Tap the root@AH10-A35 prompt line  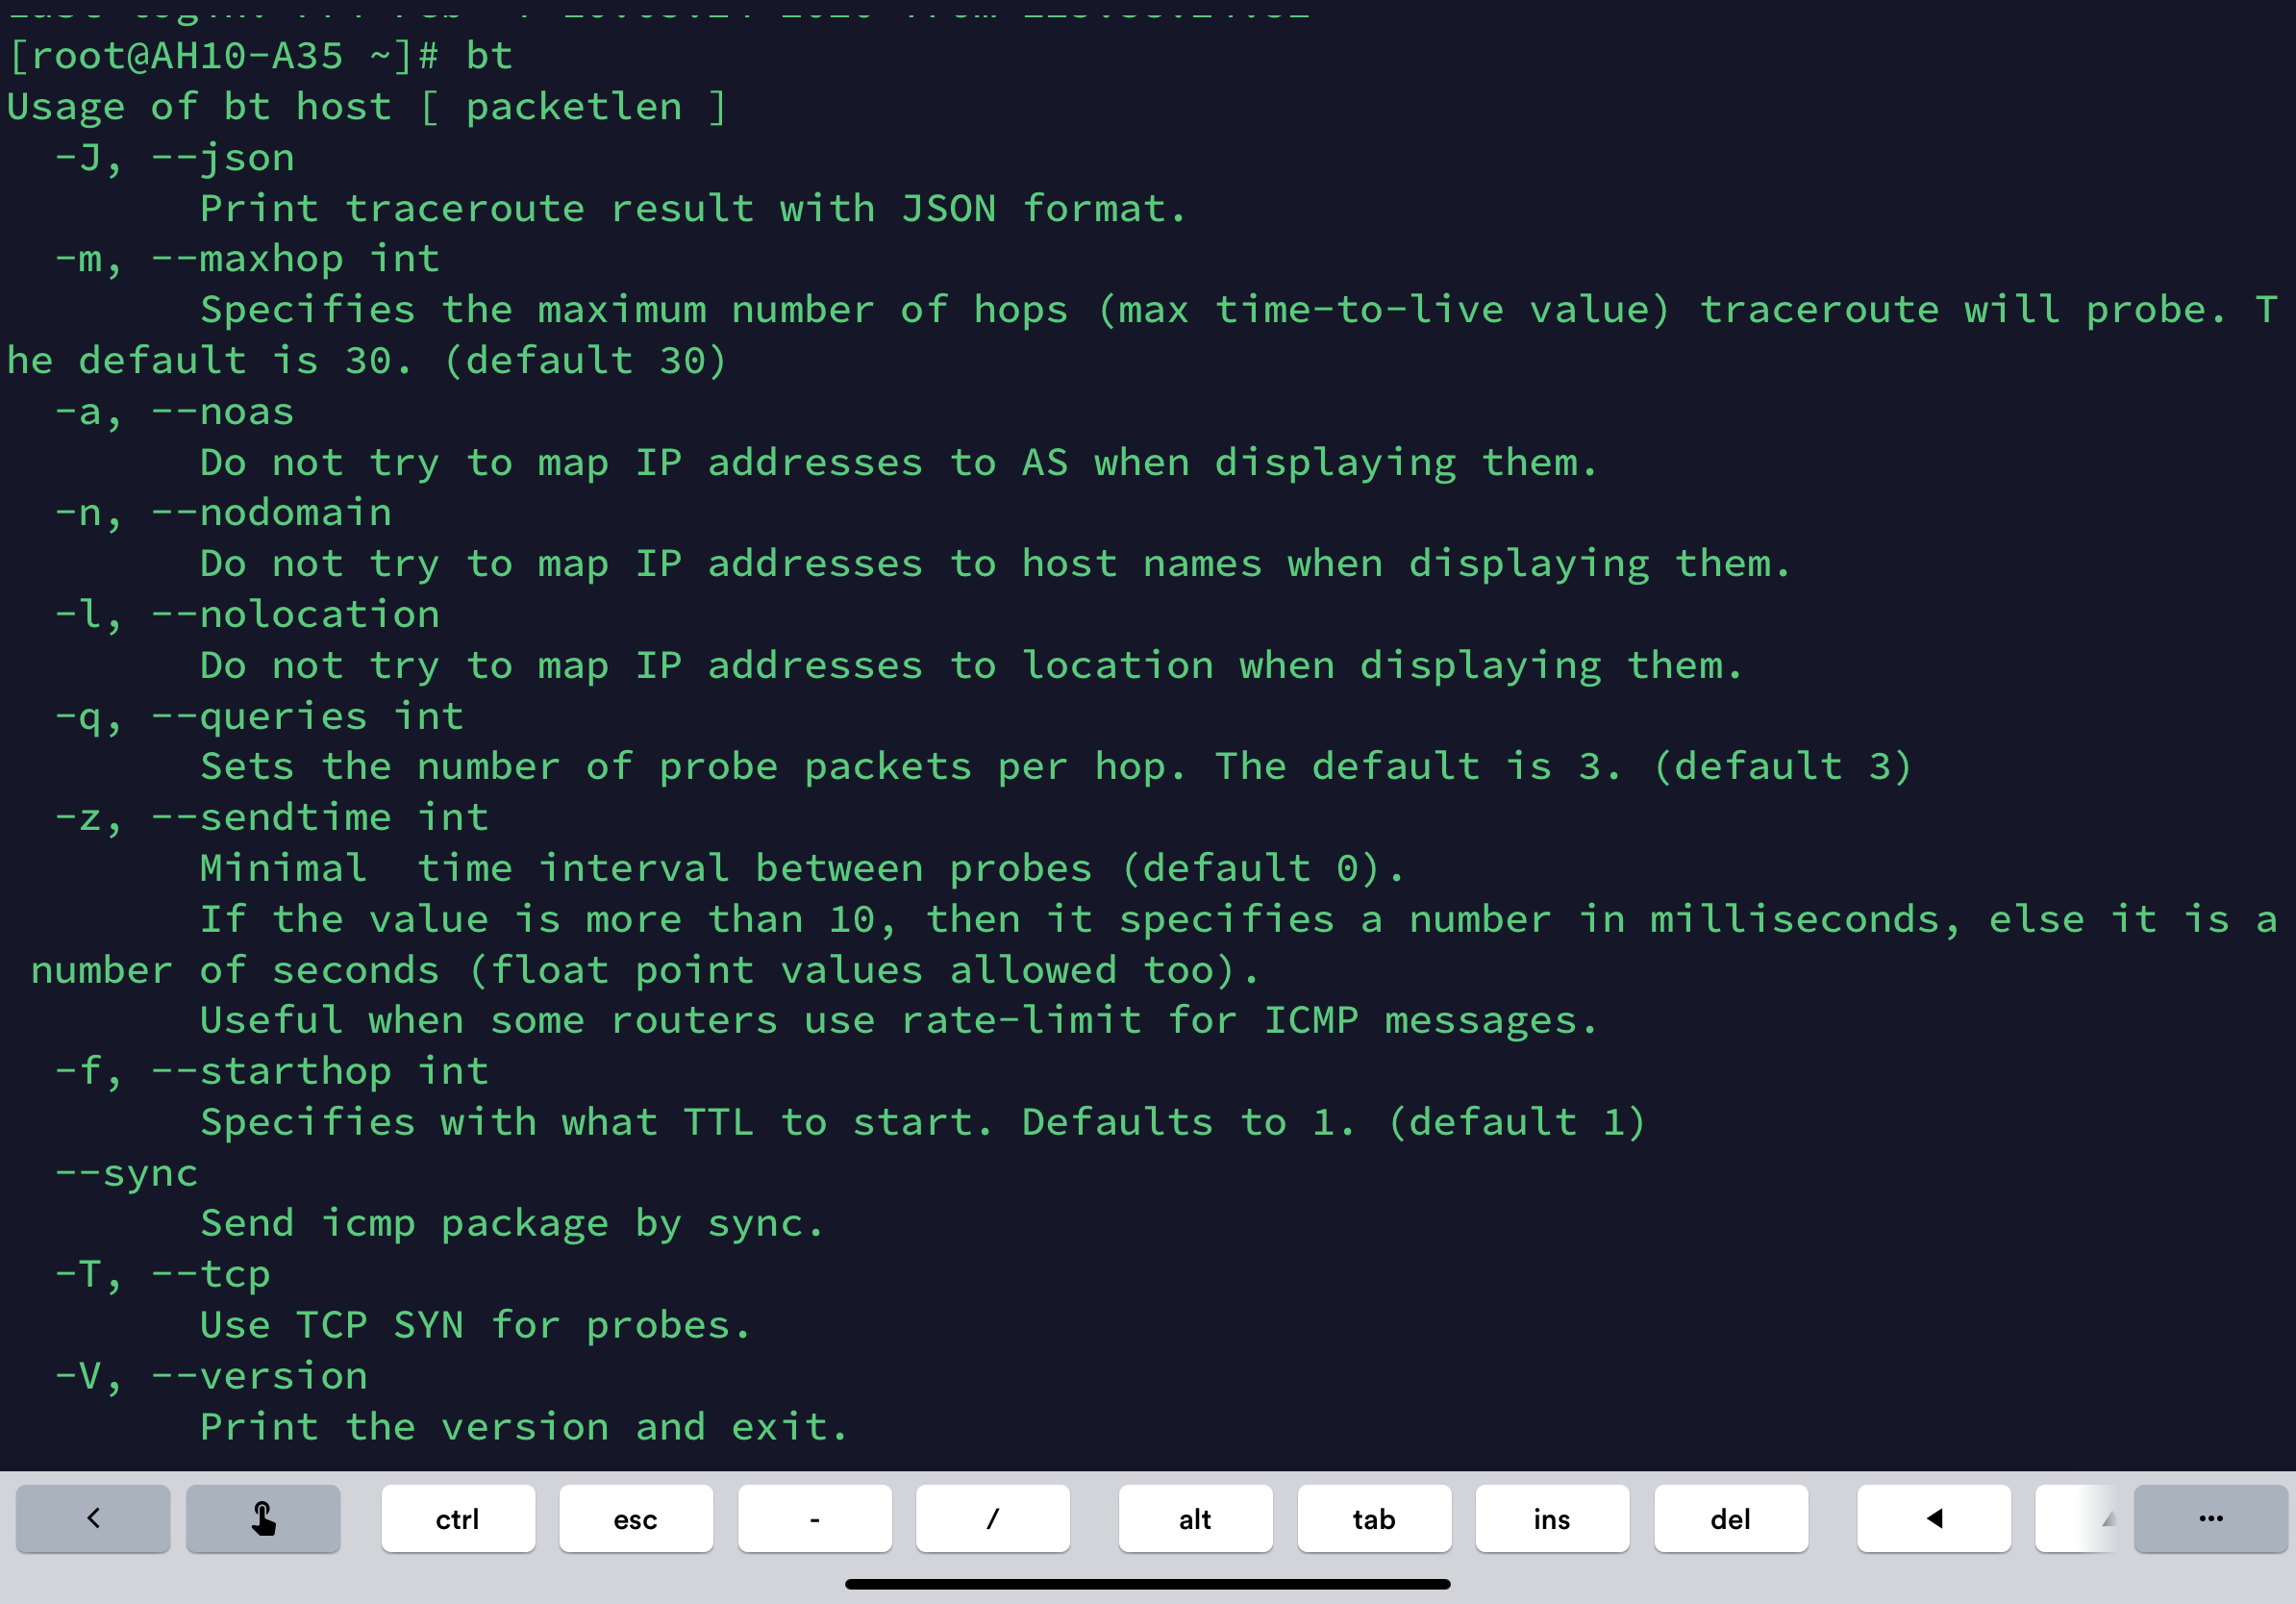(x=260, y=56)
